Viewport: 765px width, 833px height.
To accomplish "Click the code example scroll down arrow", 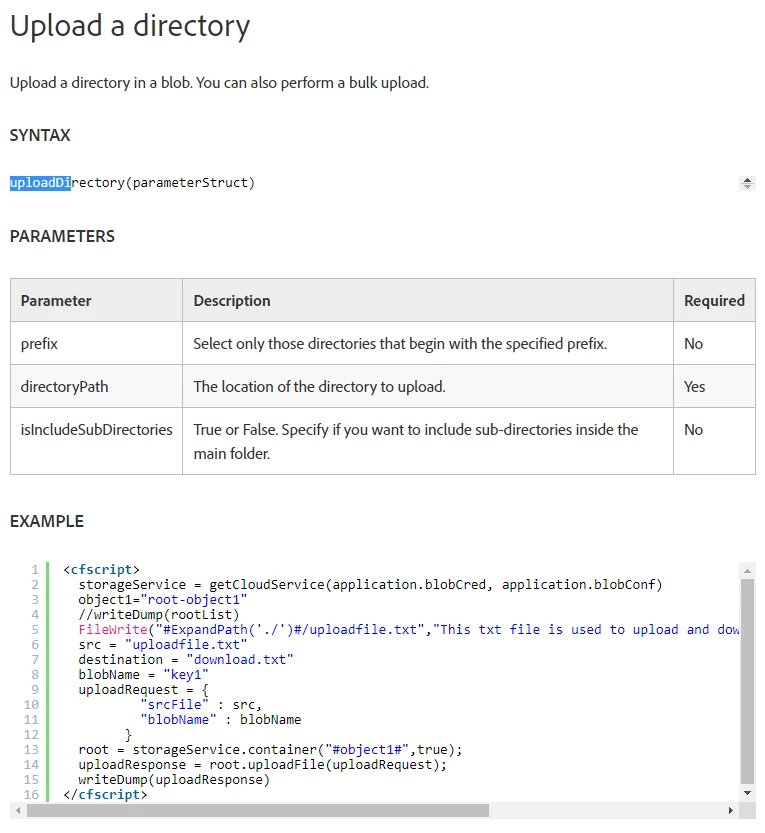I will (747, 793).
